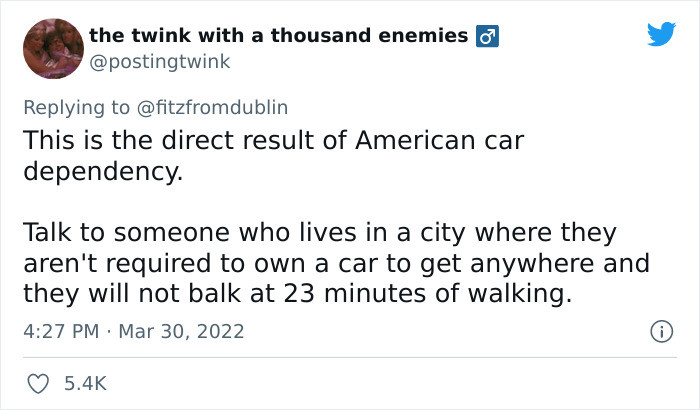Open the postingtwink profile avatar
This screenshot has height=410, width=700.
point(53,48)
